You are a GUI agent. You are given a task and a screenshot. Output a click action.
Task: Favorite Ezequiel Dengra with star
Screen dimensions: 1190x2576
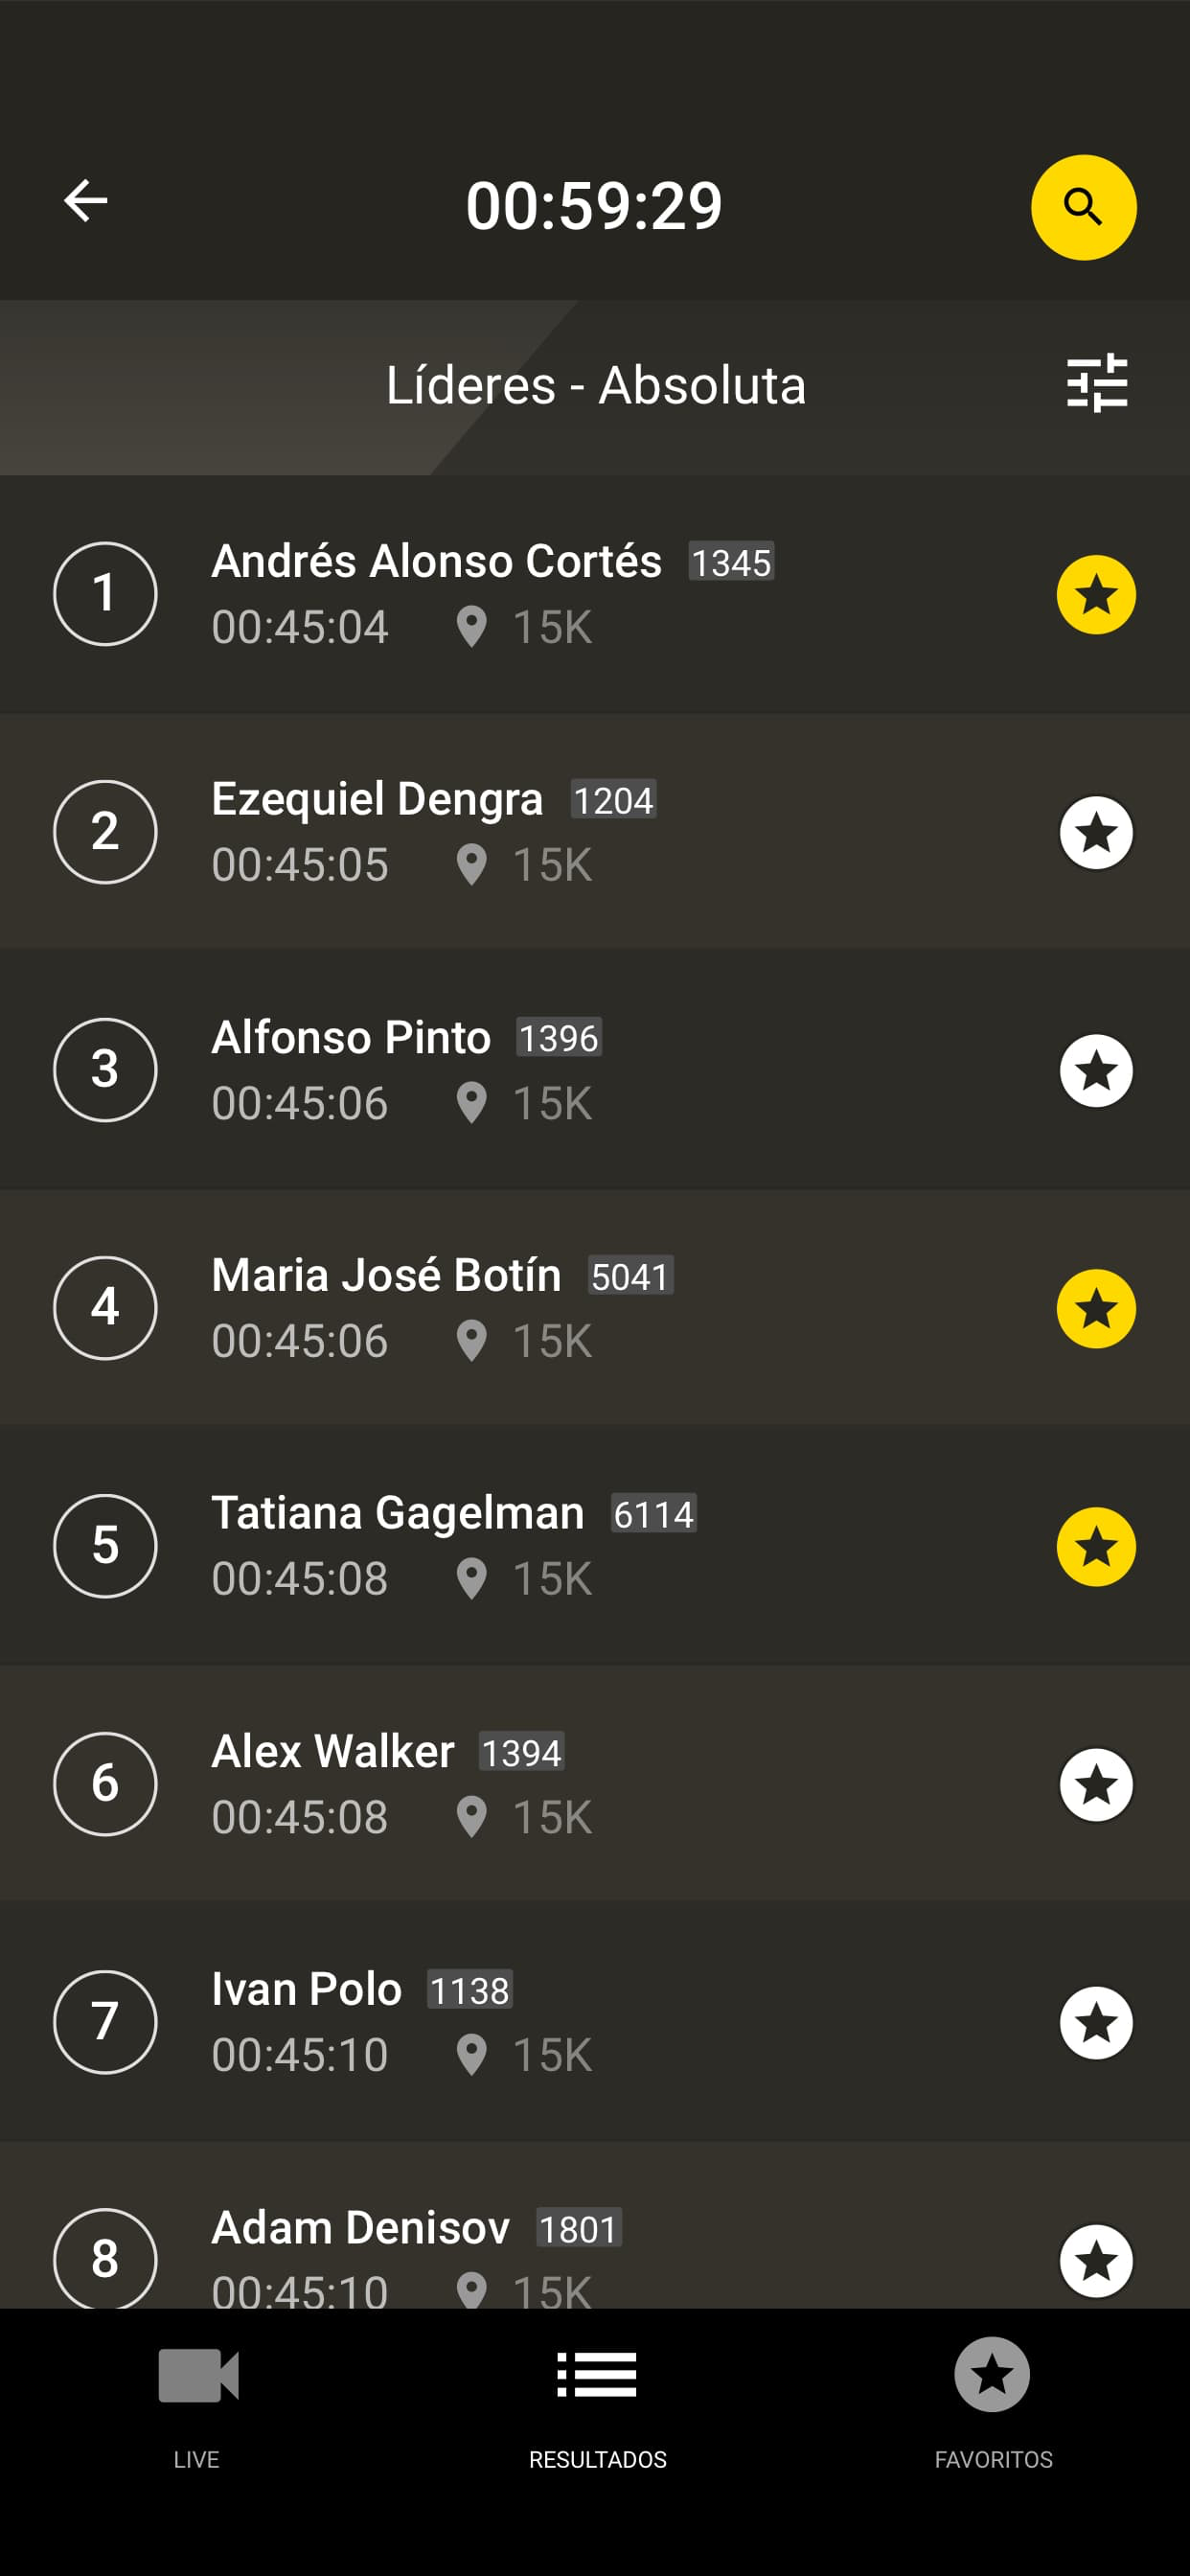[1096, 833]
